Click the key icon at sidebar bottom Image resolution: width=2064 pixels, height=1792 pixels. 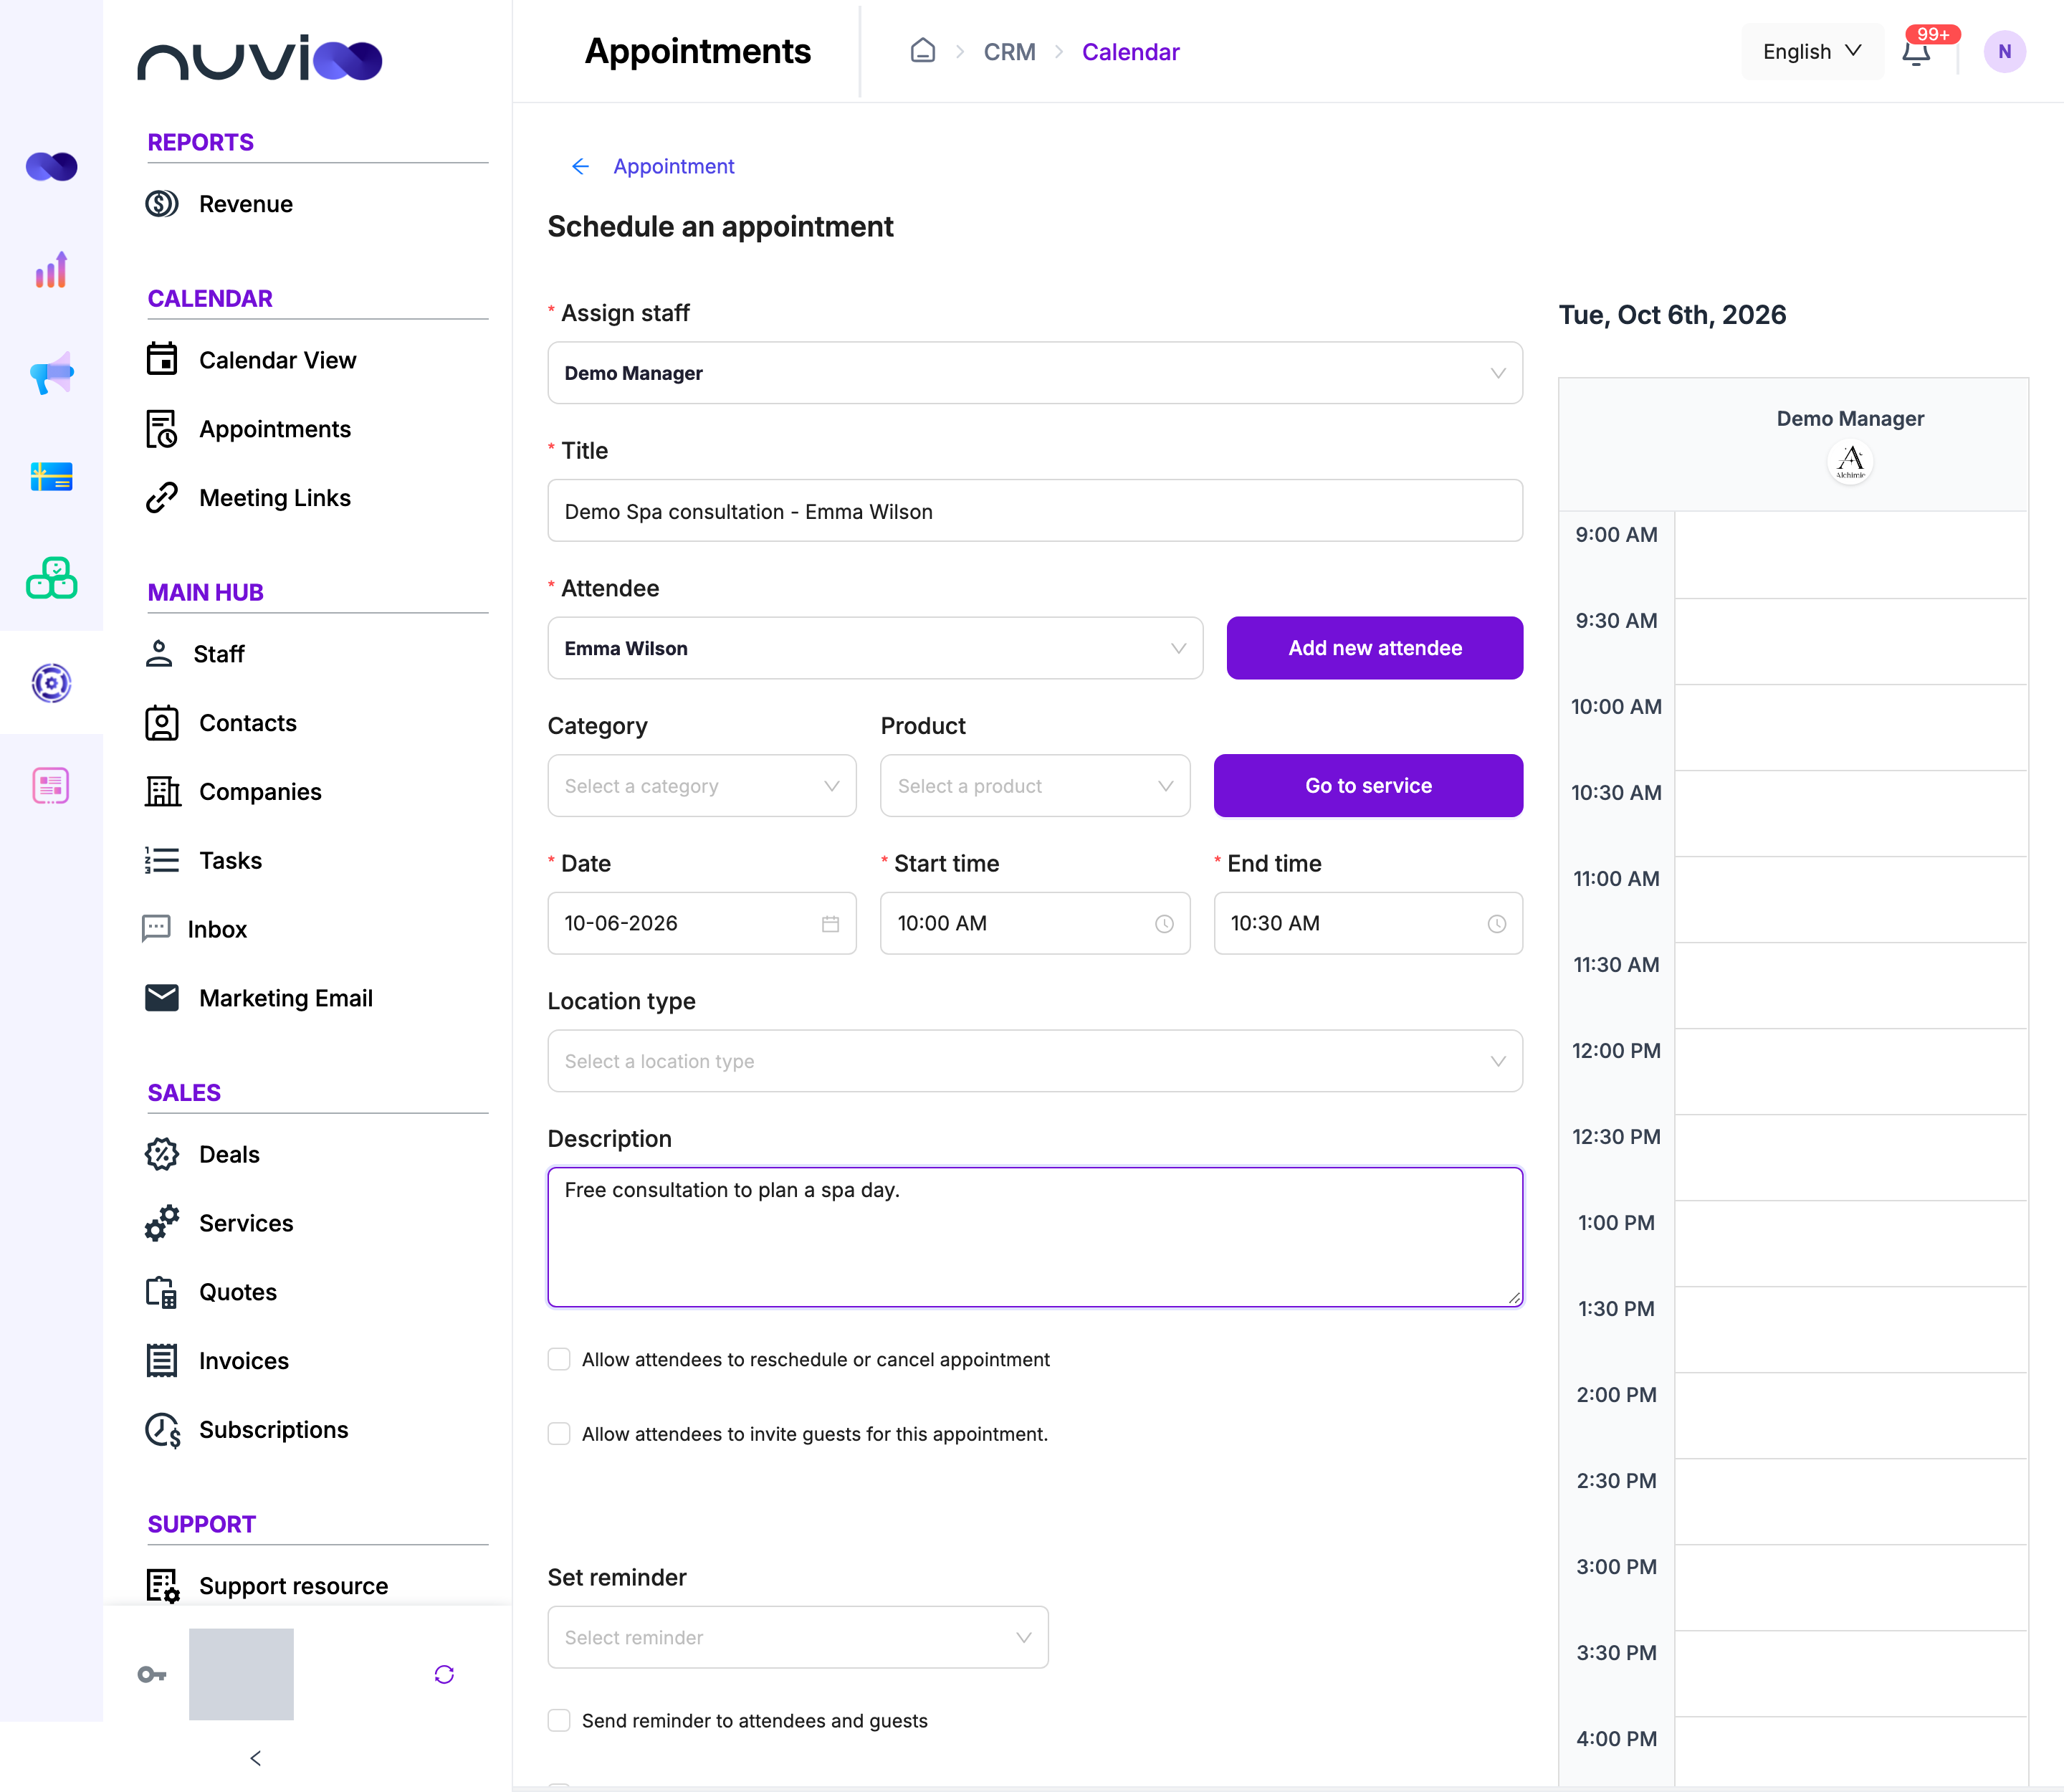point(152,1674)
